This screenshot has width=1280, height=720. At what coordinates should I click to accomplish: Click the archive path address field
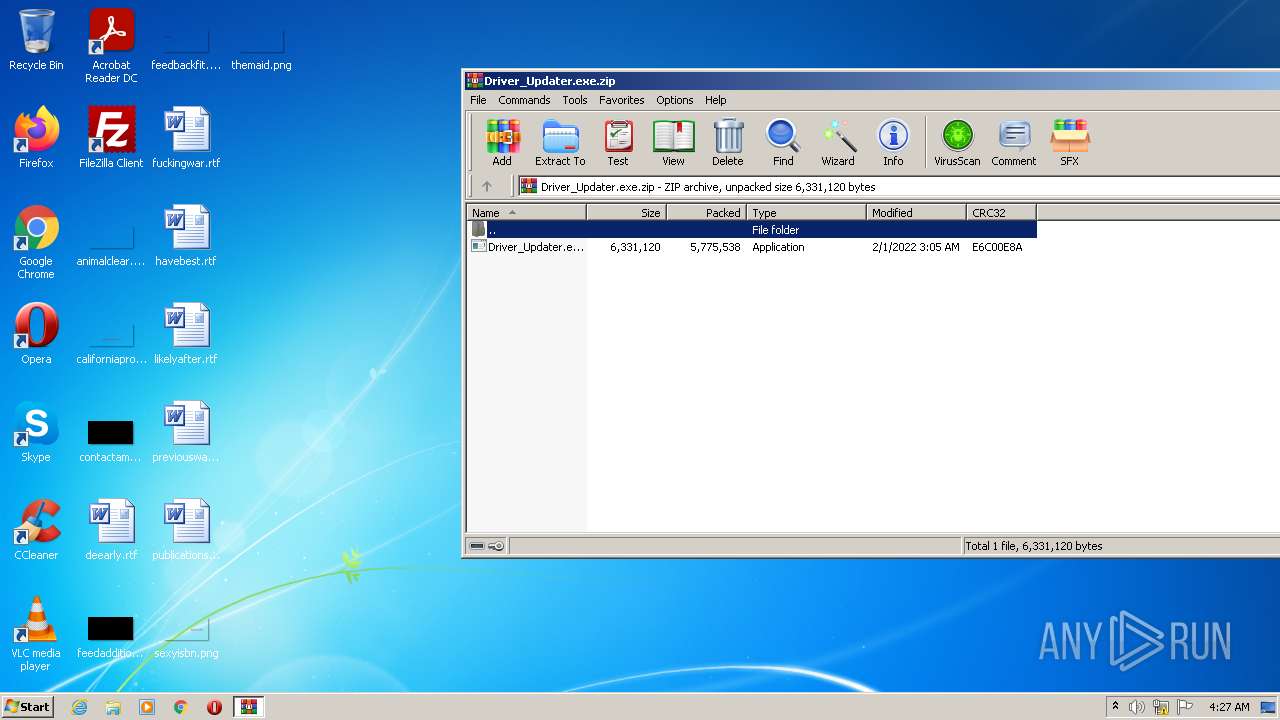tap(898, 186)
